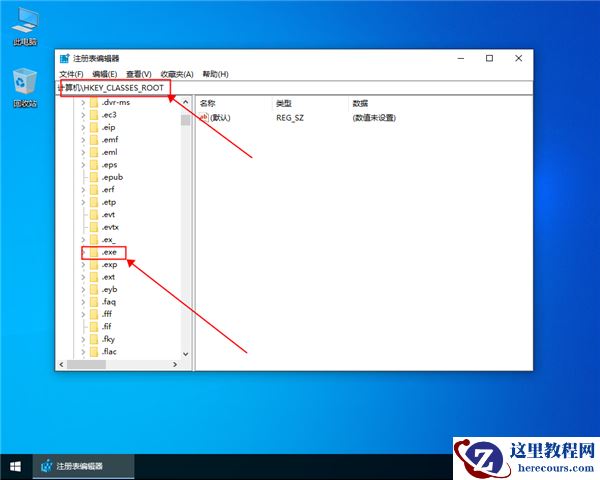The image size is (600, 480).
Task: Click the tree scroll down arrow
Action: click(186, 354)
